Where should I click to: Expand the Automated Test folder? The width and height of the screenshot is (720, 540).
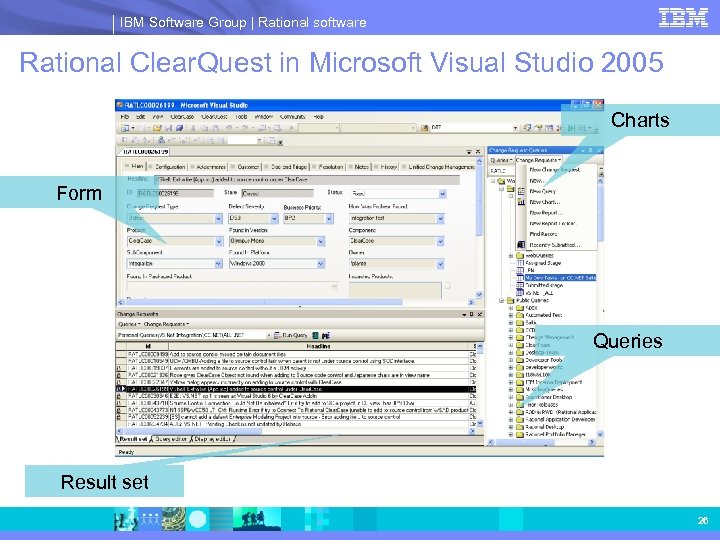click(x=511, y=315)
